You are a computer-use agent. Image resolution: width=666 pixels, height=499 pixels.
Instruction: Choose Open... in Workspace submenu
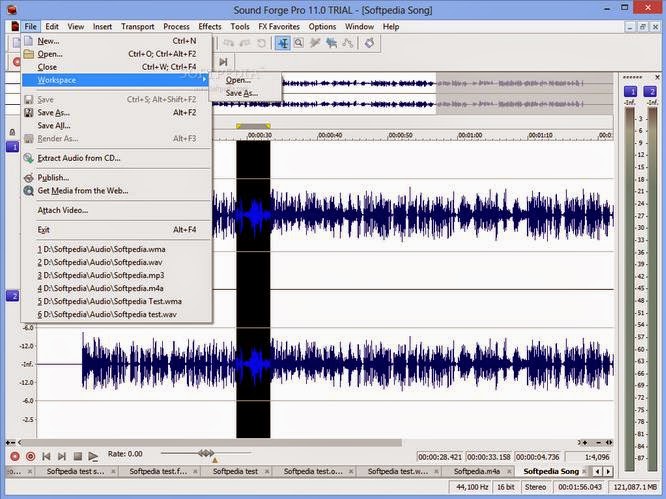(246, 80)
